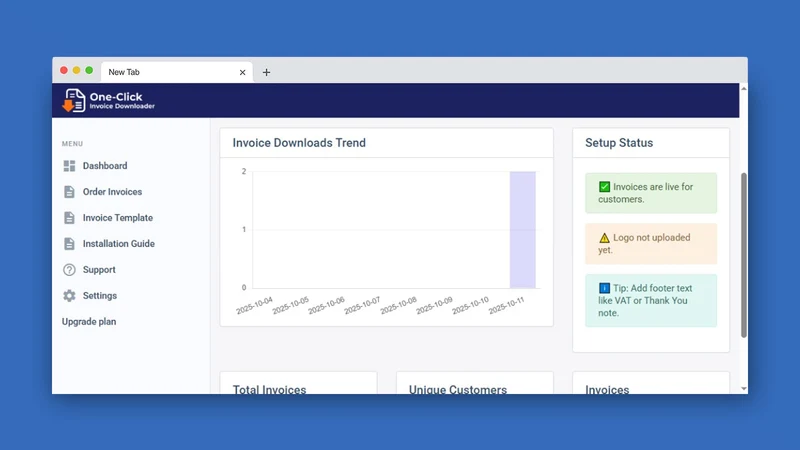Click the yellow warning triangle icon
This screenshot has width=800, height=450.
[x=605, y=238]
